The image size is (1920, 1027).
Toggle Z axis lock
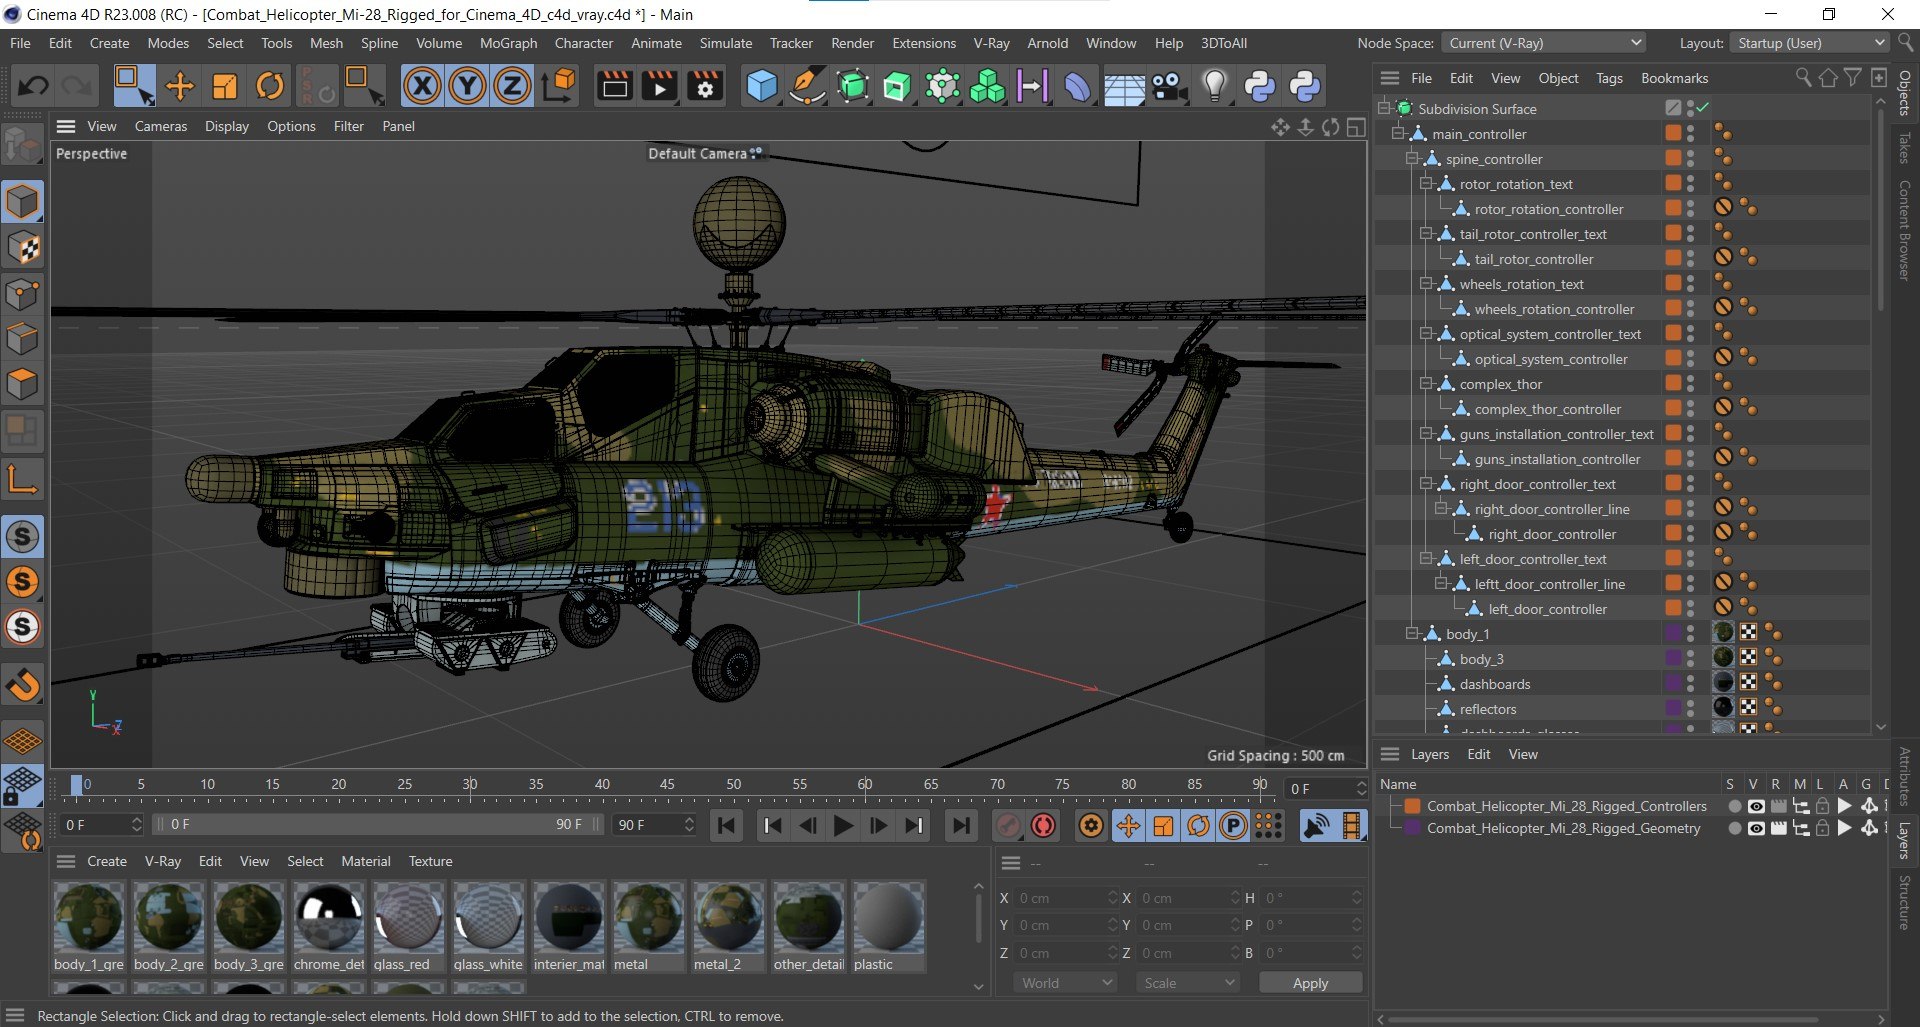(x=512, y=86)
